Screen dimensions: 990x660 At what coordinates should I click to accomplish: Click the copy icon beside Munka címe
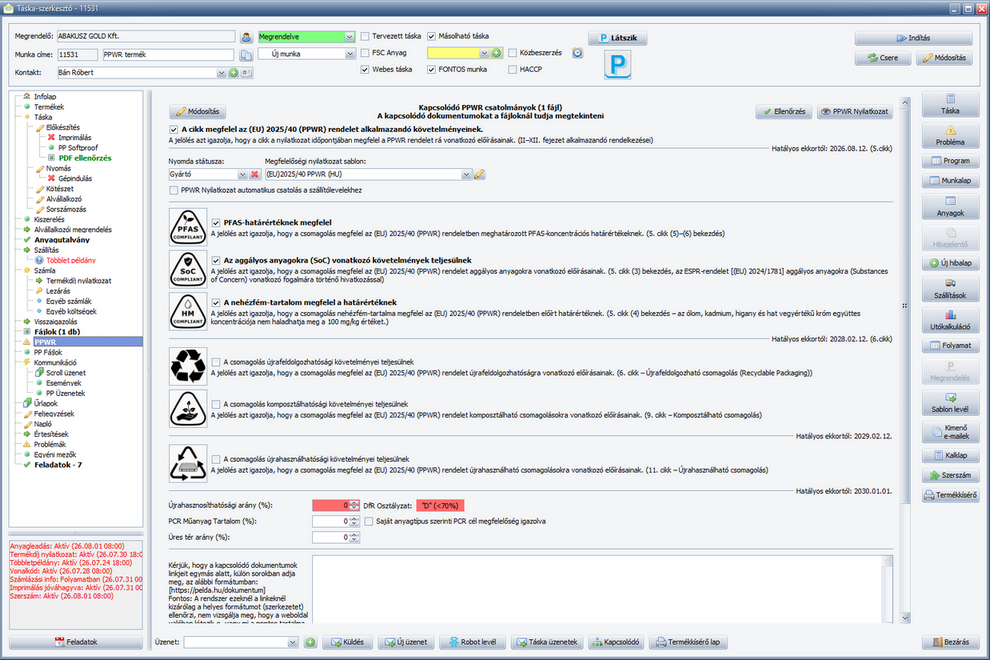click(x=246, y=55)
